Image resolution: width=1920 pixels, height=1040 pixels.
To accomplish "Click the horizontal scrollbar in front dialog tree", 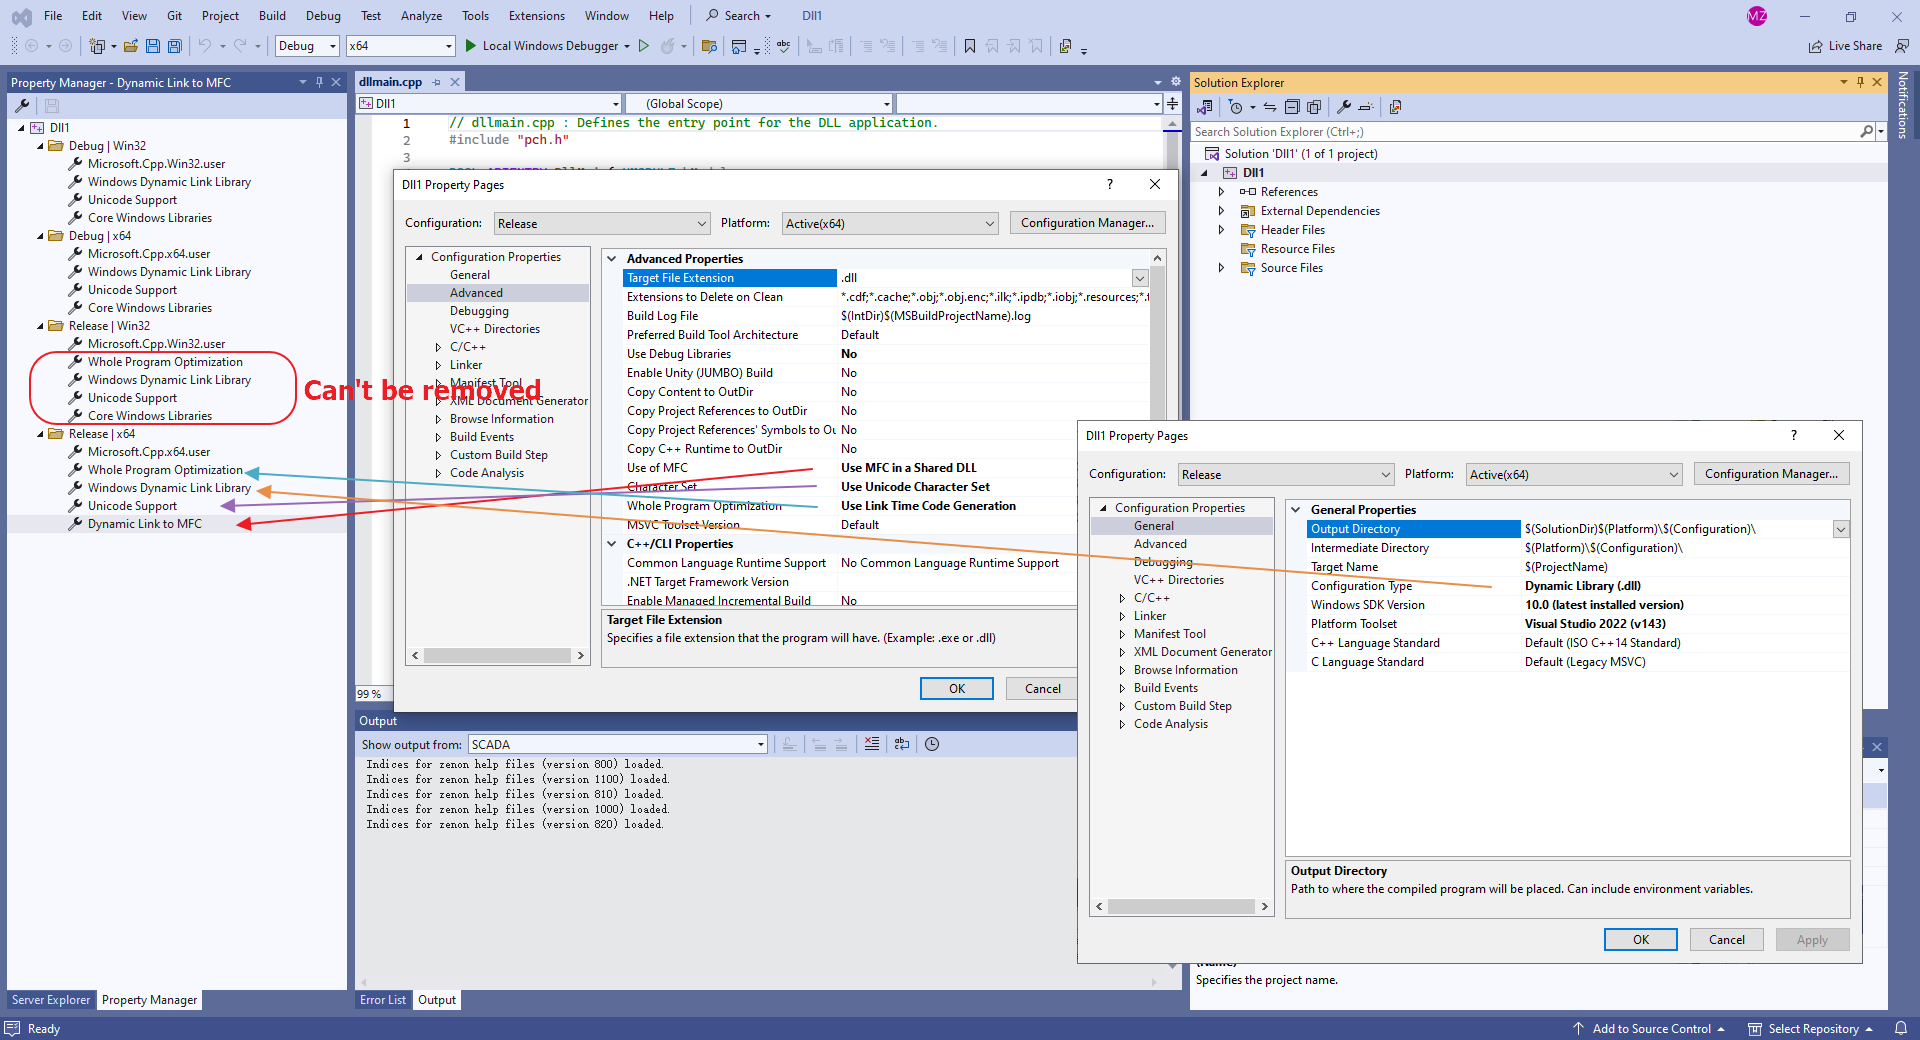I will tap(1182, 907).
